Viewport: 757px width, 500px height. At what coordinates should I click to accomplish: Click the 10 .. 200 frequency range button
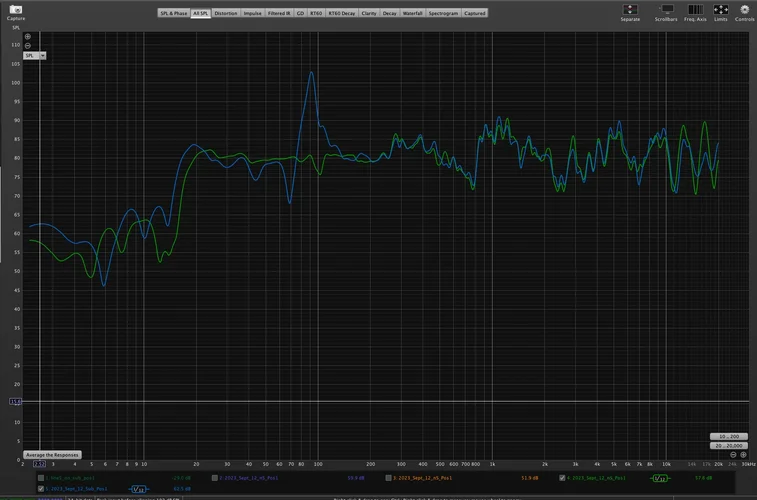click(729, 437)
